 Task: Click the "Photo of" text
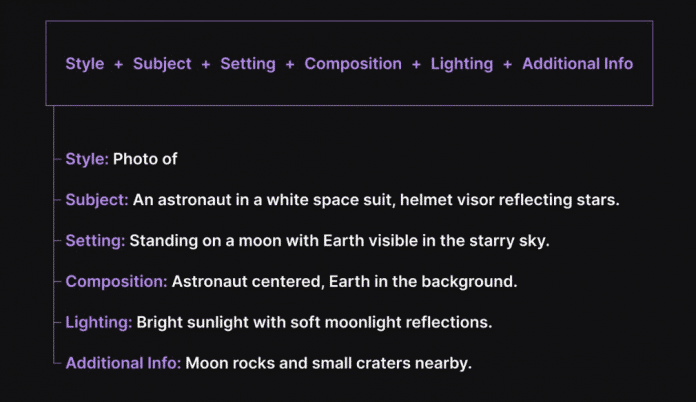tap(145, 159)
